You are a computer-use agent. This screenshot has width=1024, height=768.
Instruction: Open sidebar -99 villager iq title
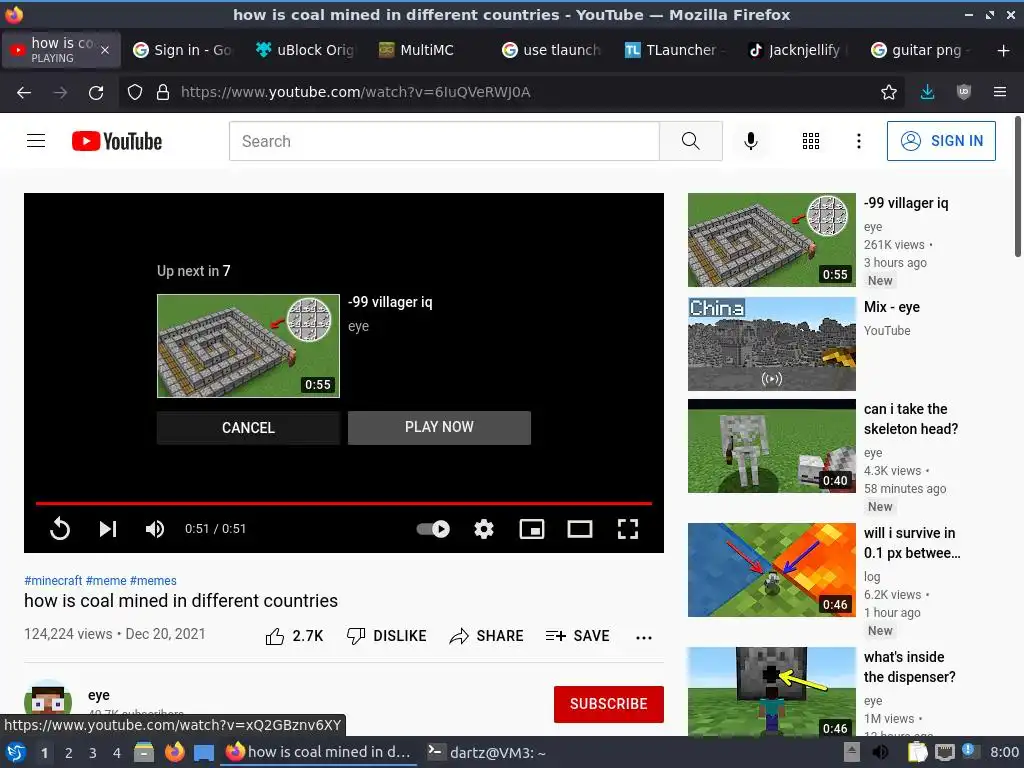coord(906,203)
